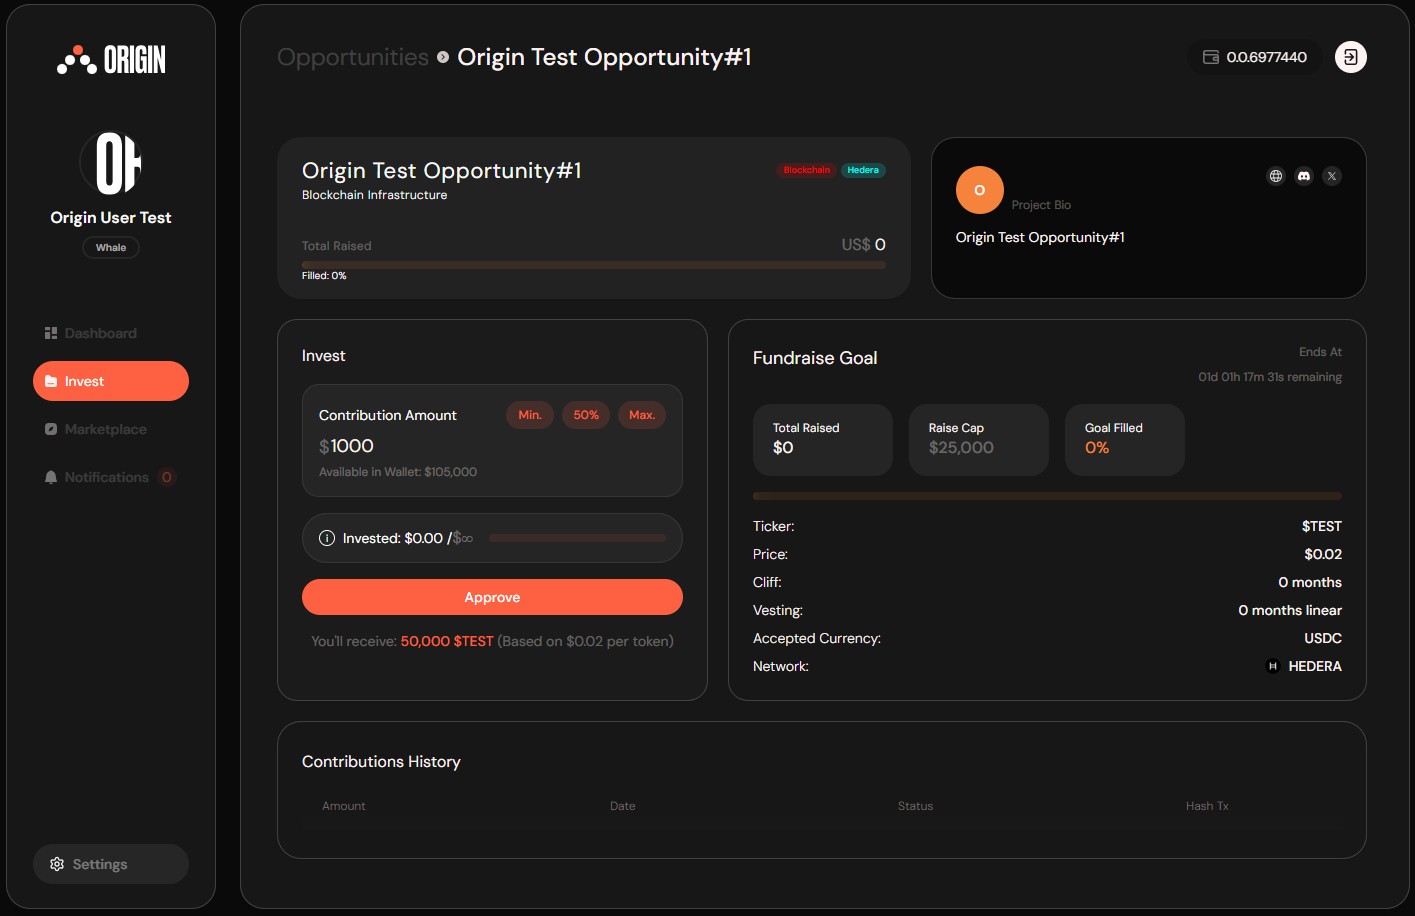Set contribution to Min. amount

point(529,415)
